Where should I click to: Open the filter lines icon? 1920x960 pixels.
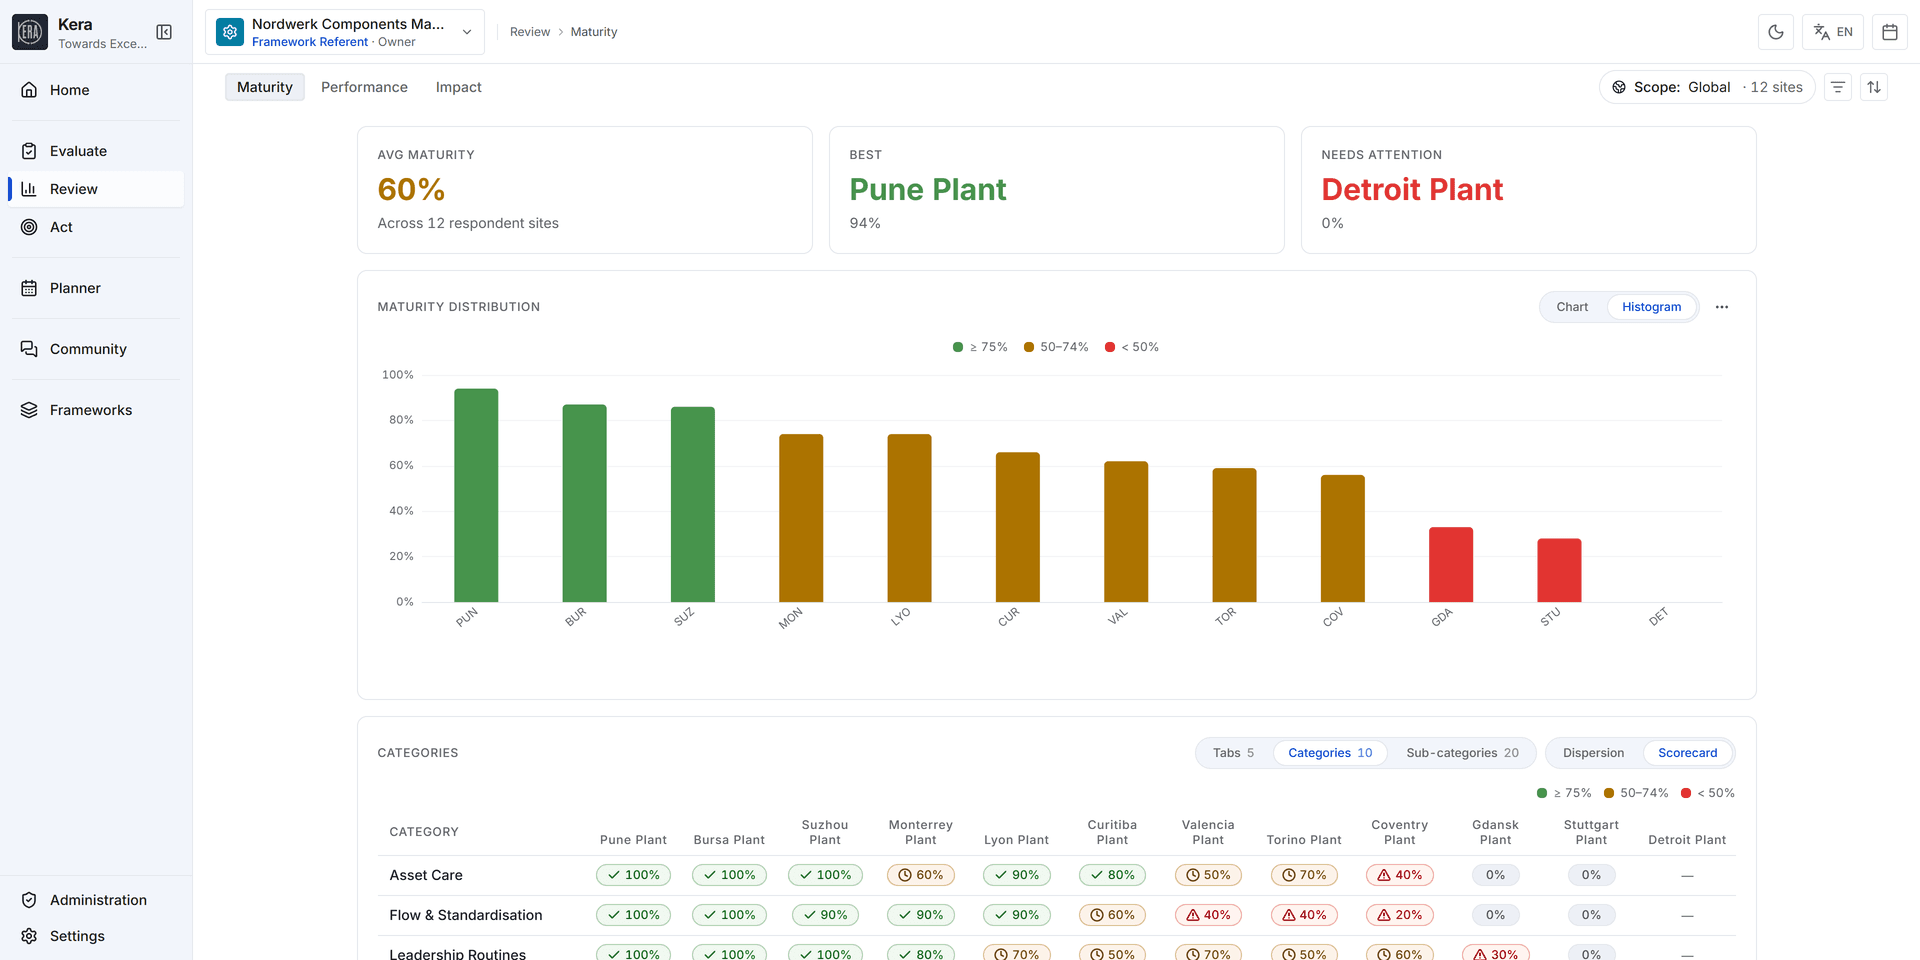point(1838,87)
